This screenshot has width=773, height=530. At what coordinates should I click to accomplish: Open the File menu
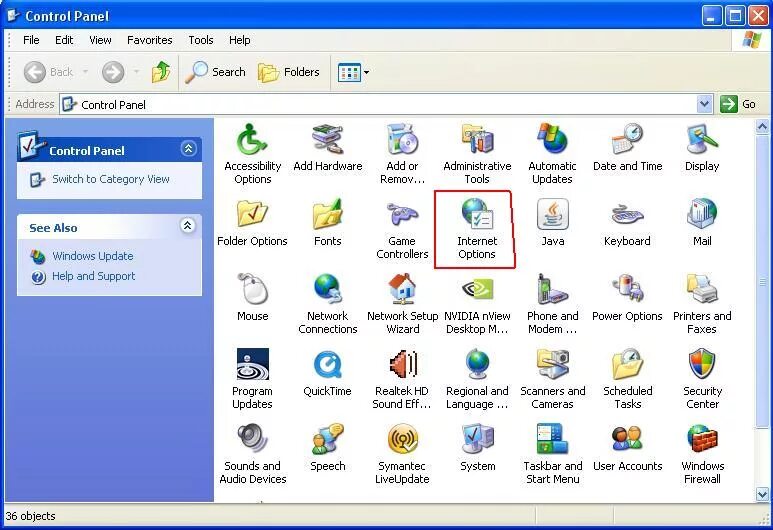31,40
